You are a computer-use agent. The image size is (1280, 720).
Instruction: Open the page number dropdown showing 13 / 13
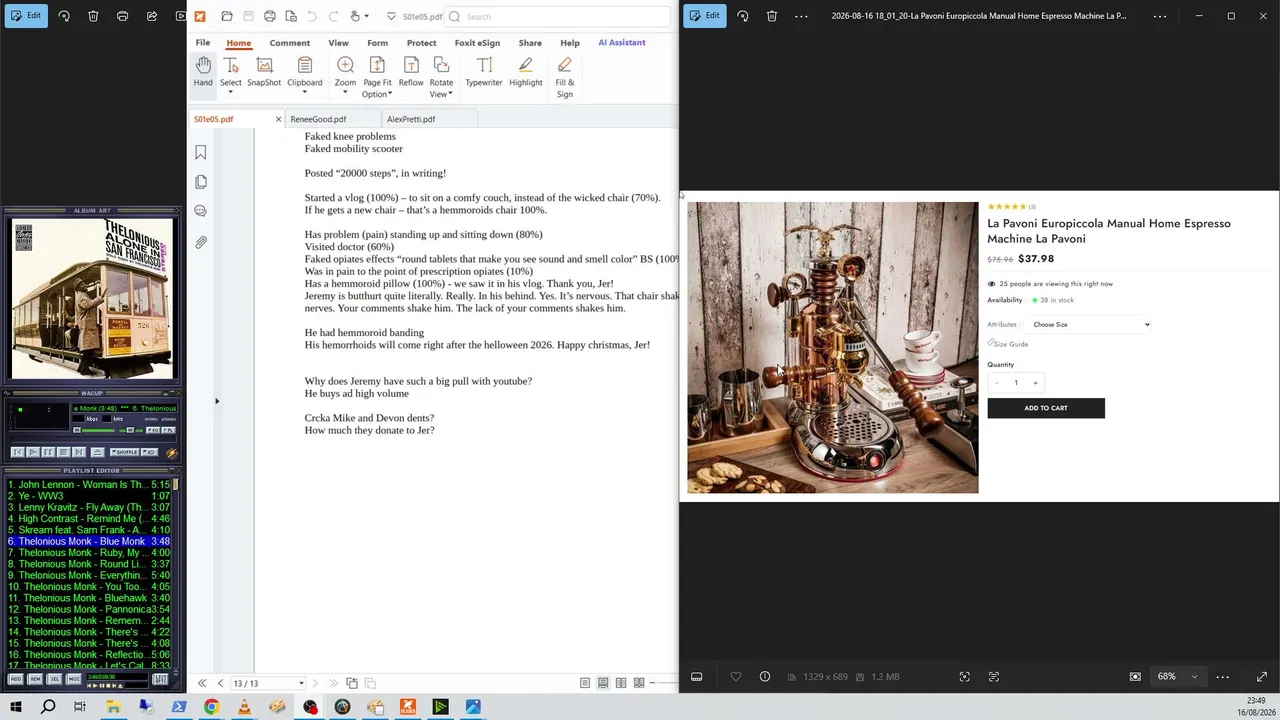click(301, 684)
